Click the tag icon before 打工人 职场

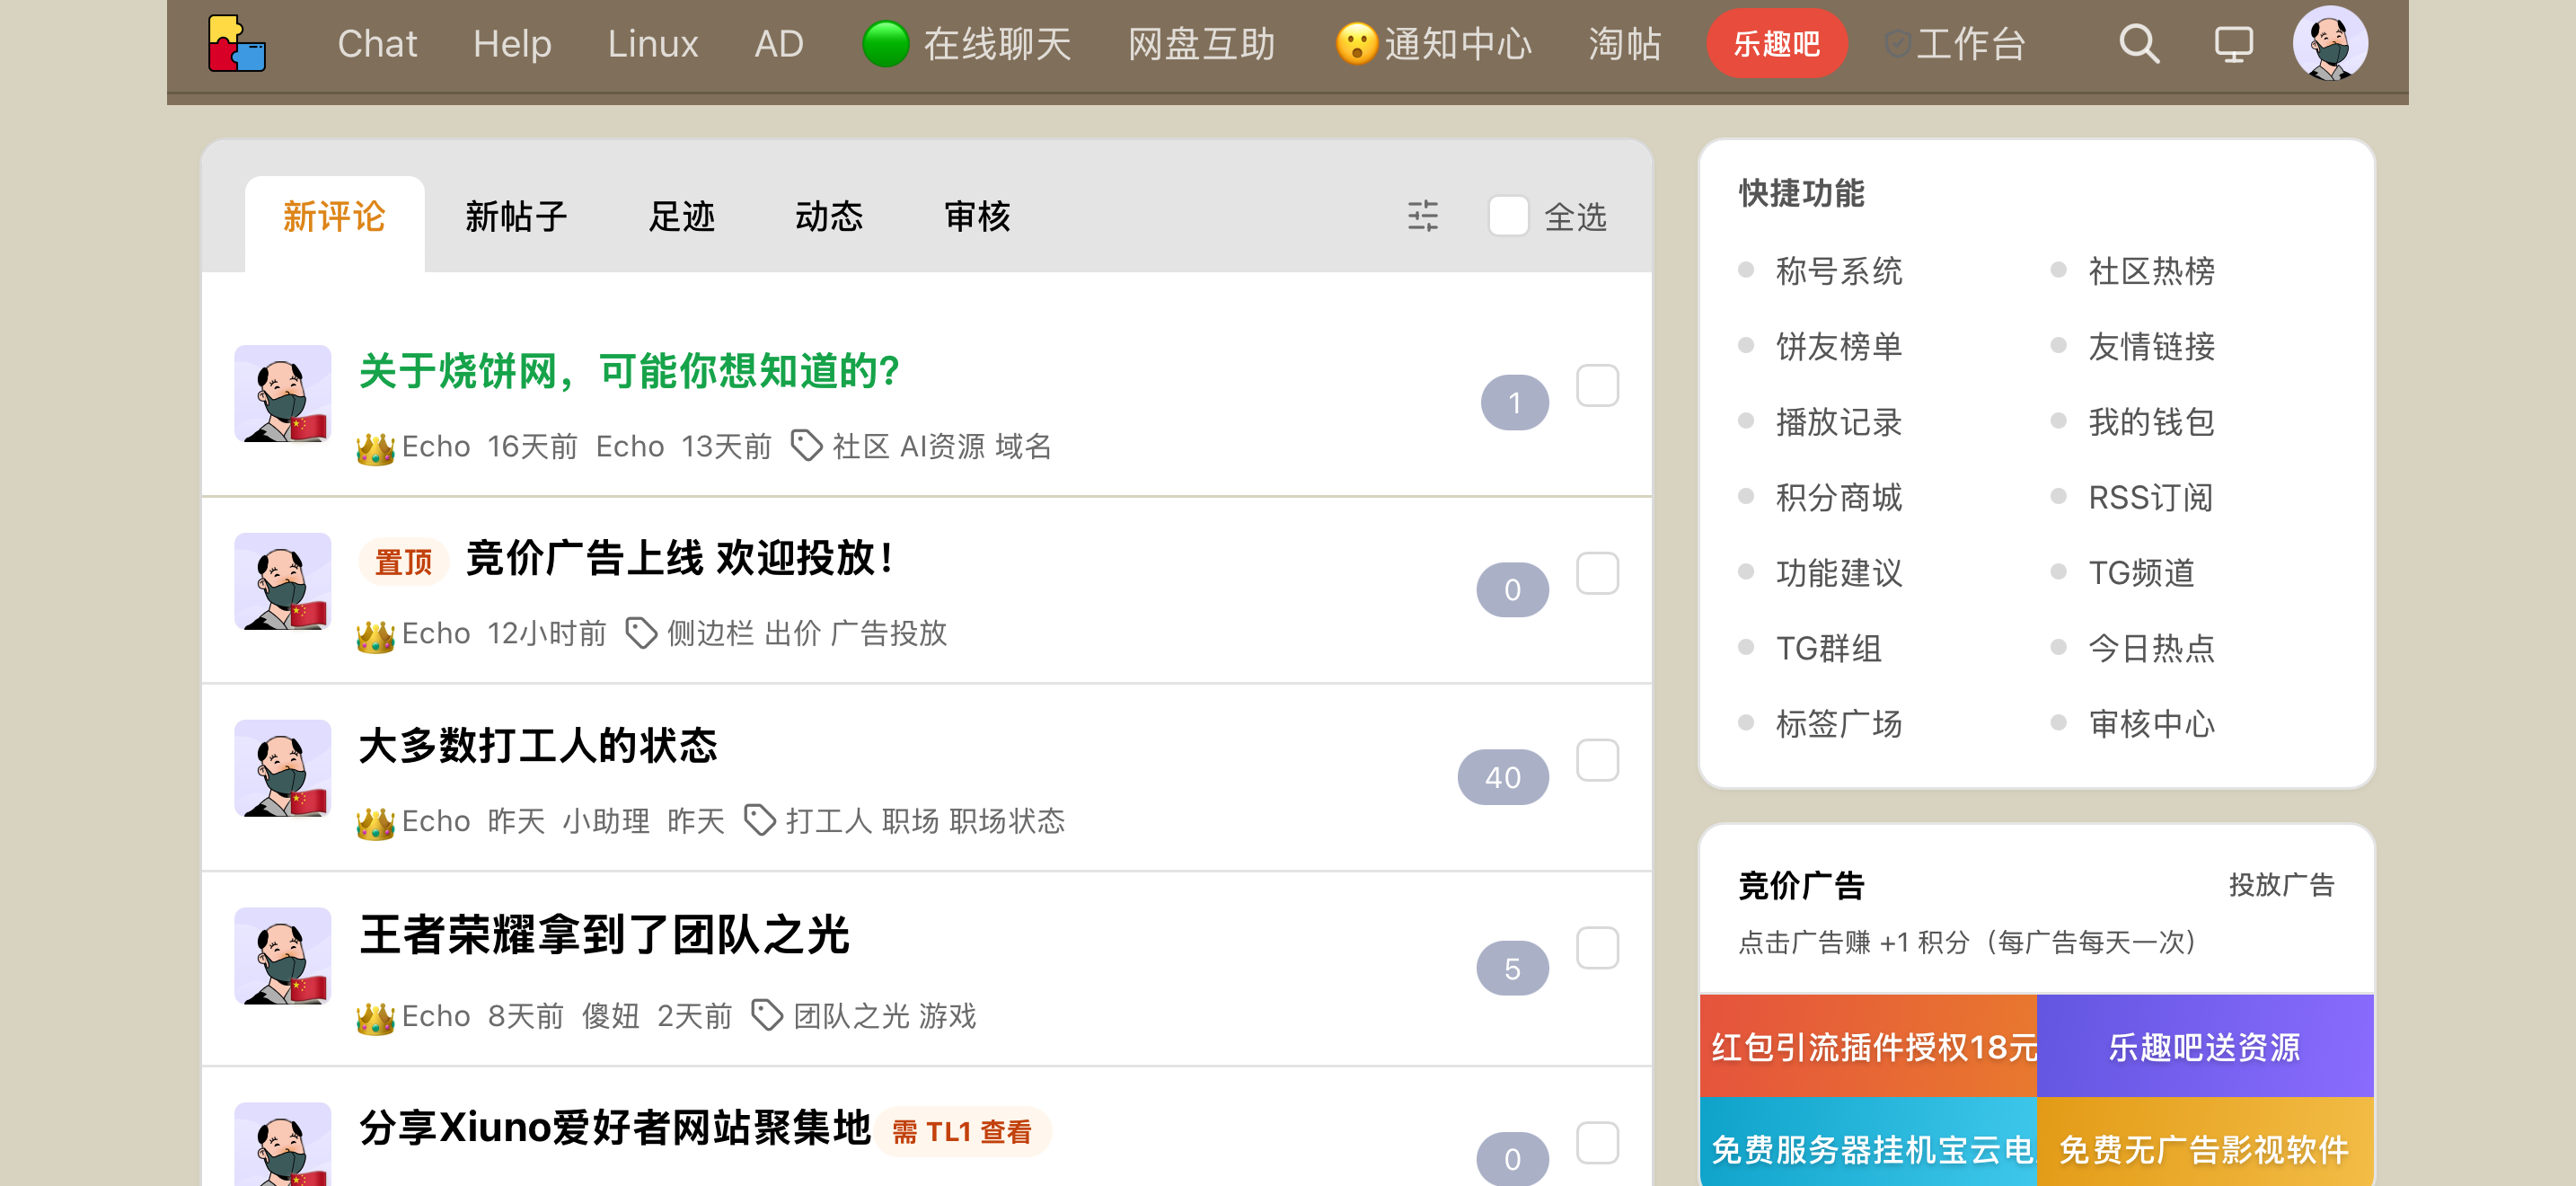(x=760, y=820)
